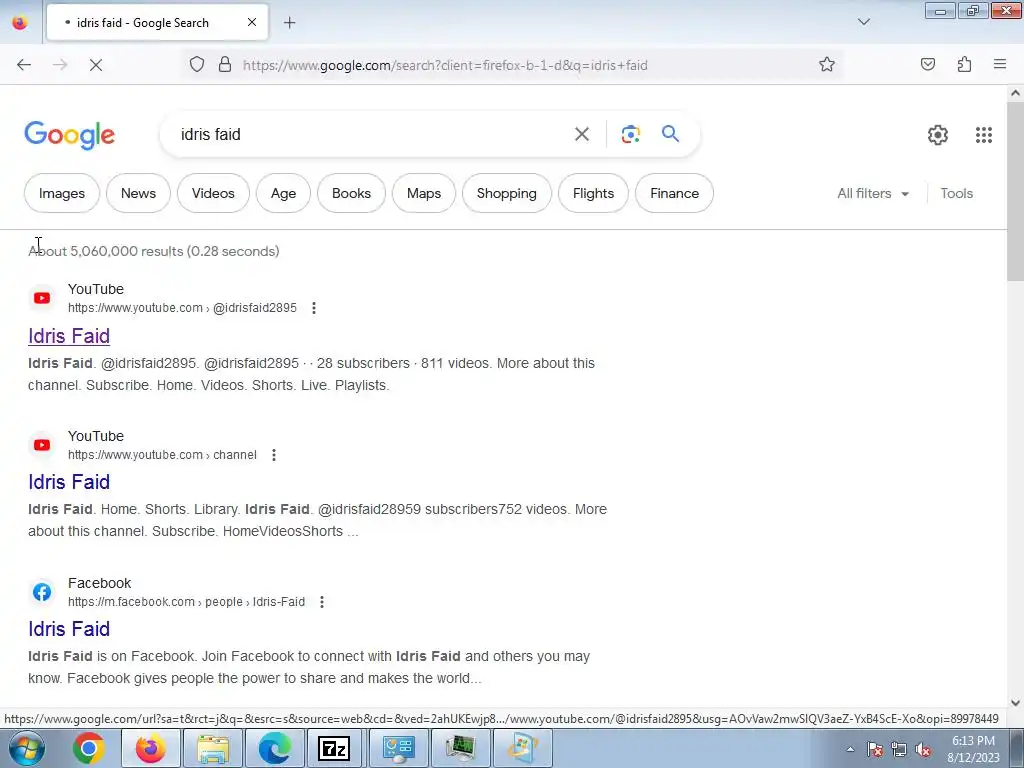1024x768 pixels.
Task: Select the Age filter chip
Action: [x=283, y=193]
